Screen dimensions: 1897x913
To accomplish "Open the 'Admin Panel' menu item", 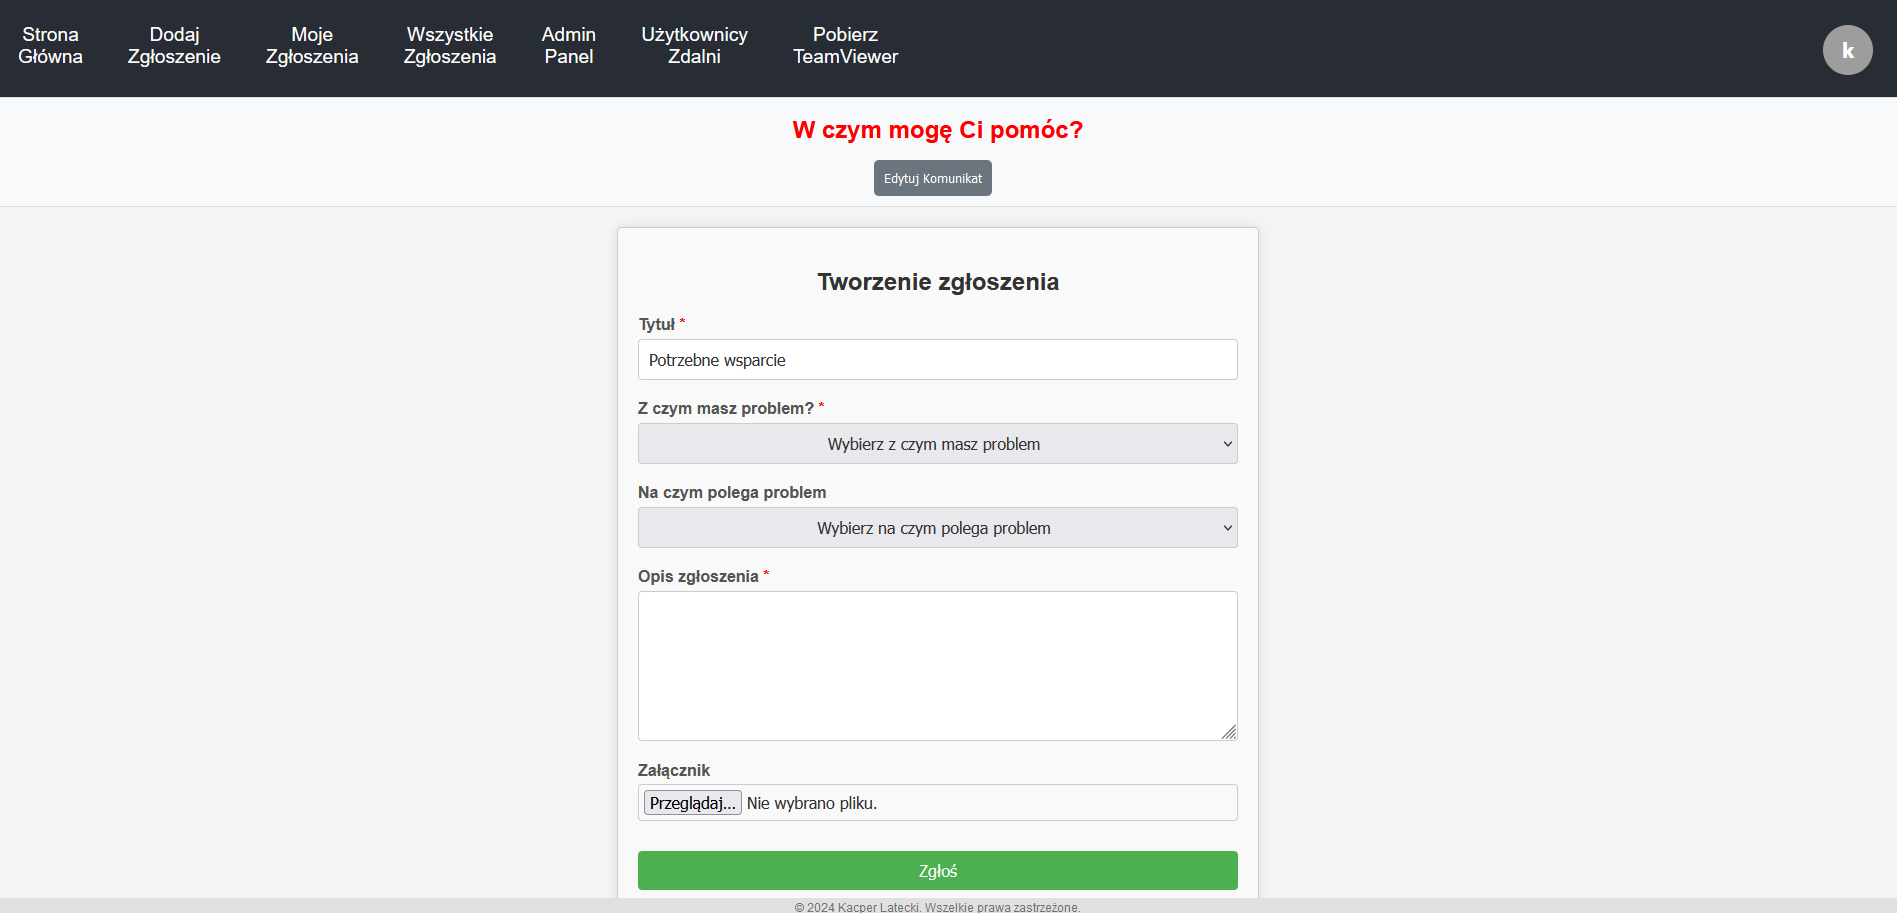I will [568, 46].
